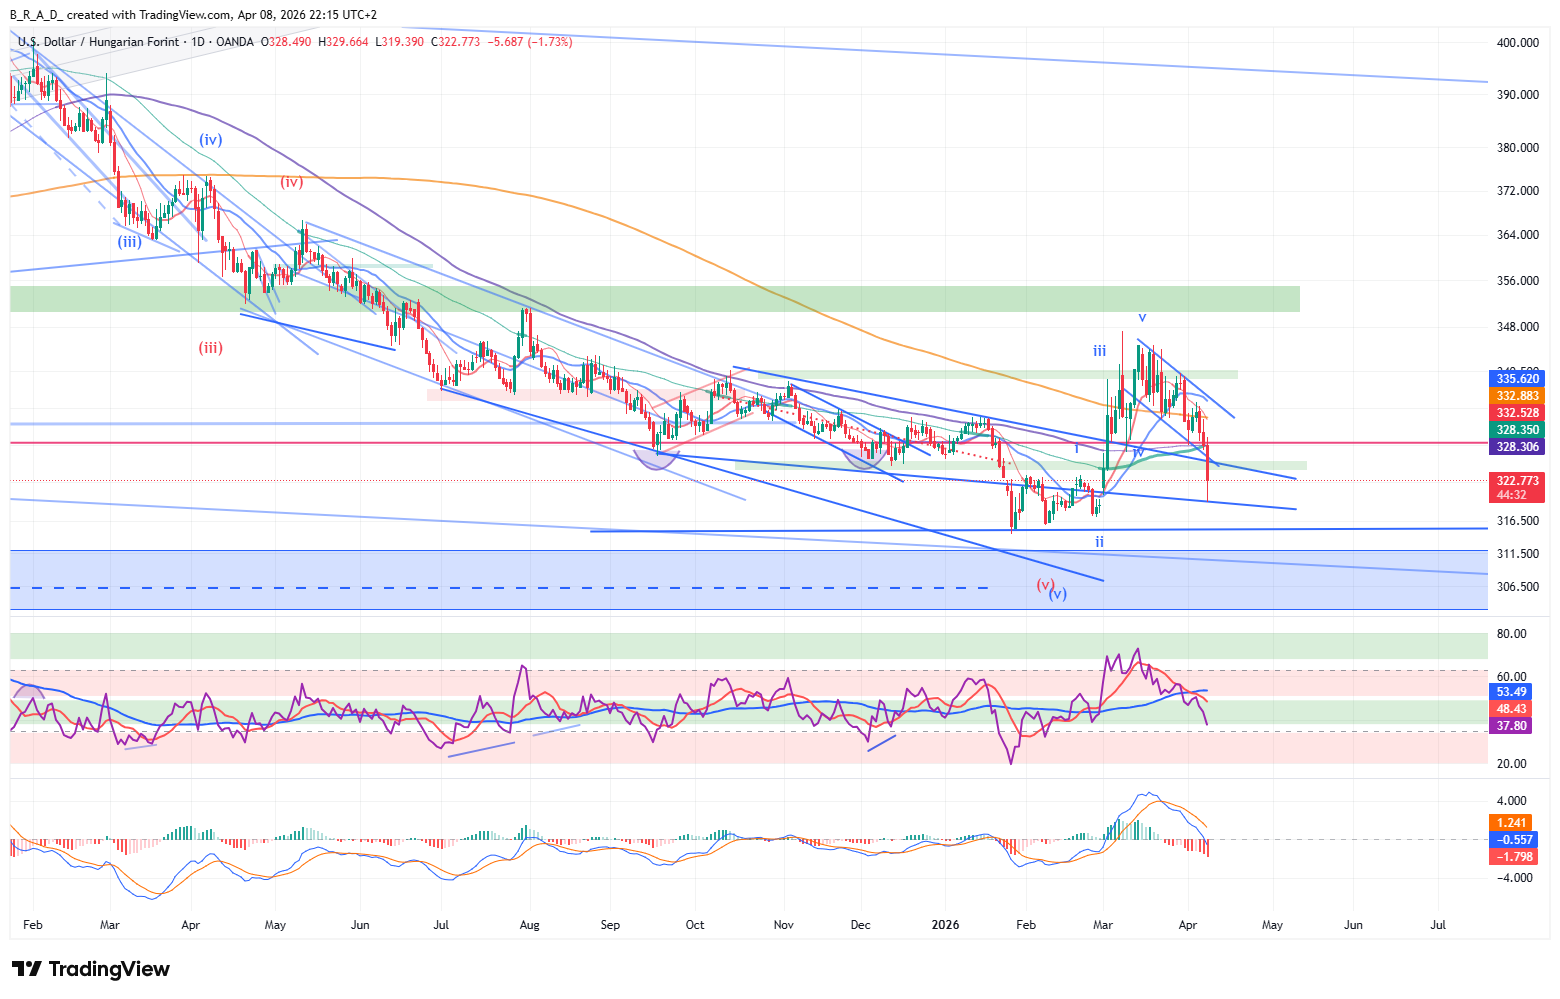Click the TradingView logo
The height and width of the screenshot is (999, 1560).
pos(91,969)
